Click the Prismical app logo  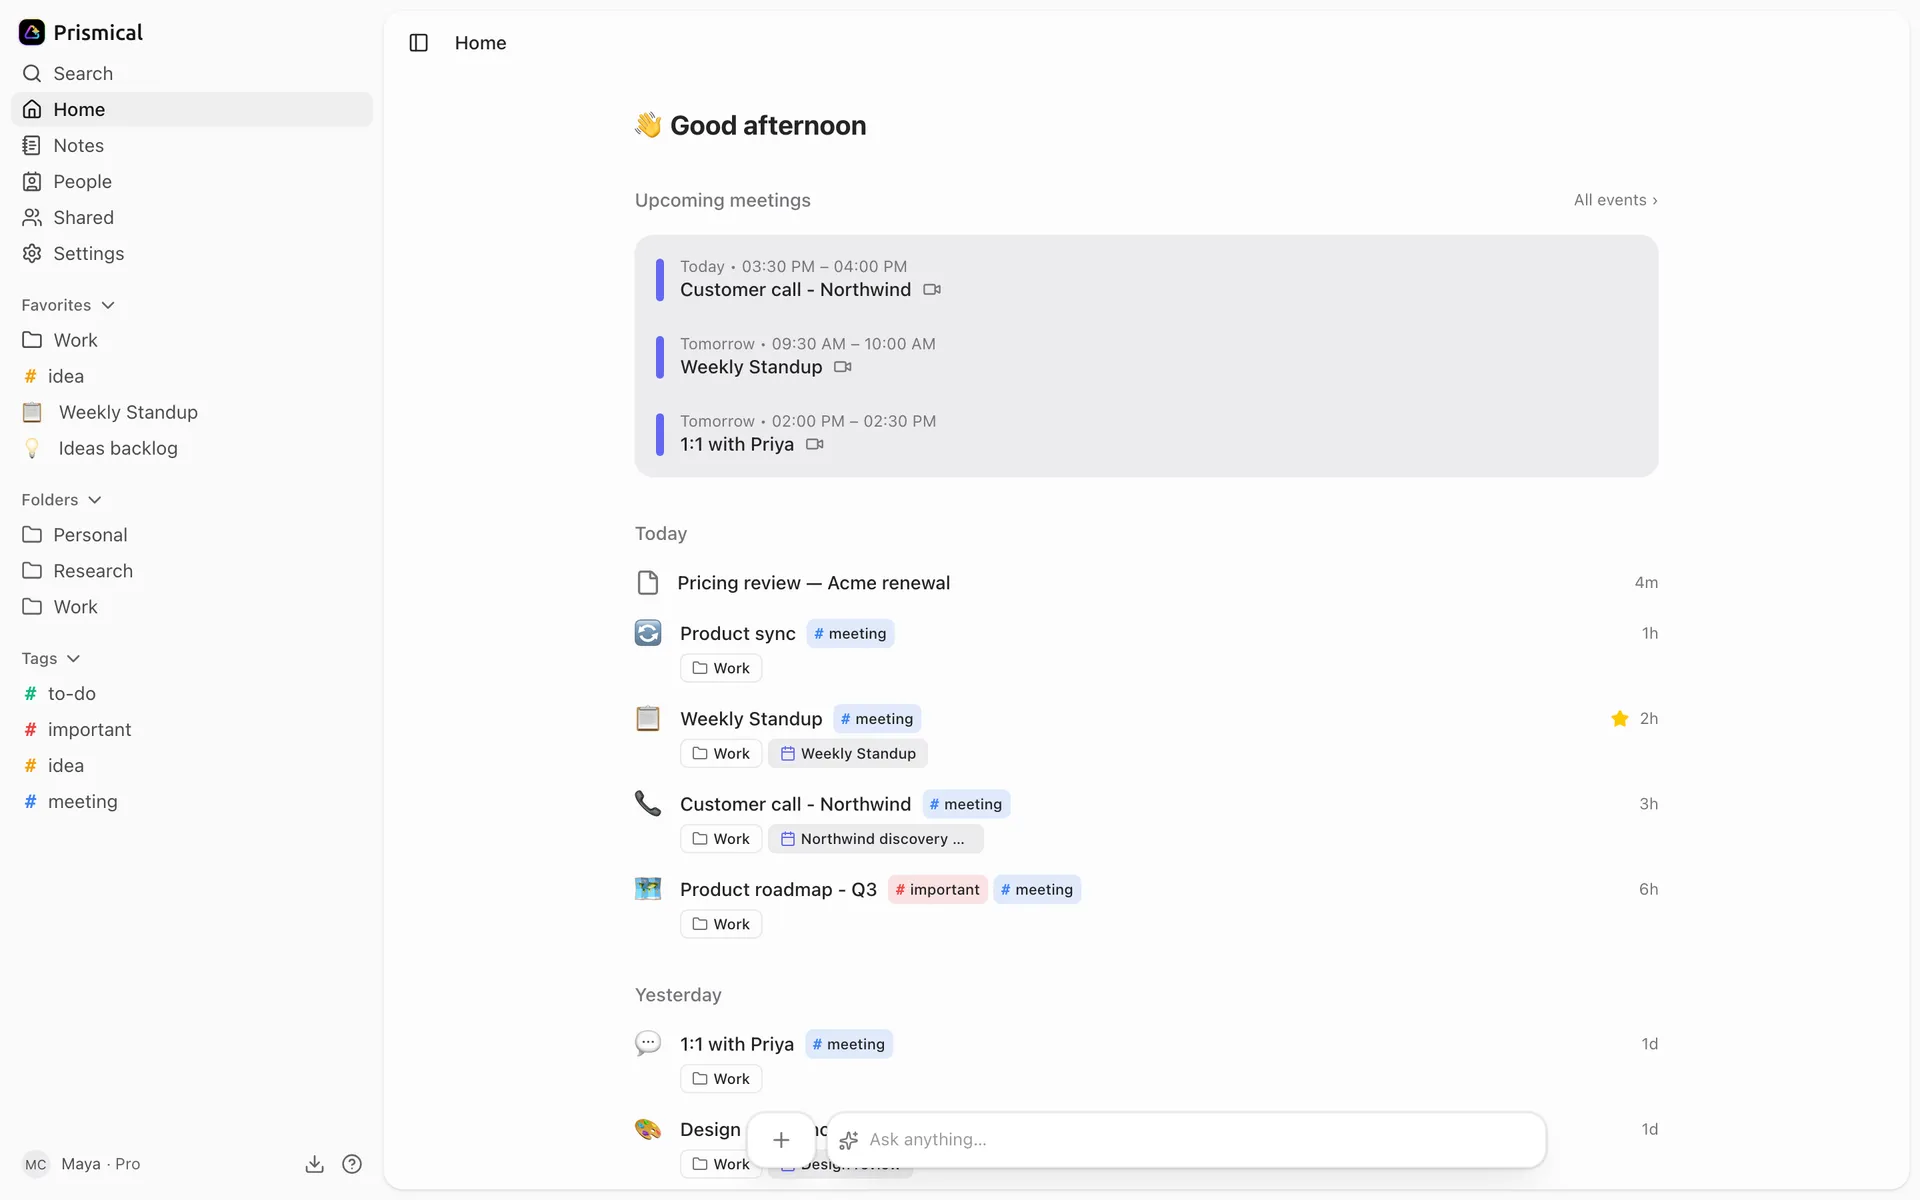coord(32,32)
